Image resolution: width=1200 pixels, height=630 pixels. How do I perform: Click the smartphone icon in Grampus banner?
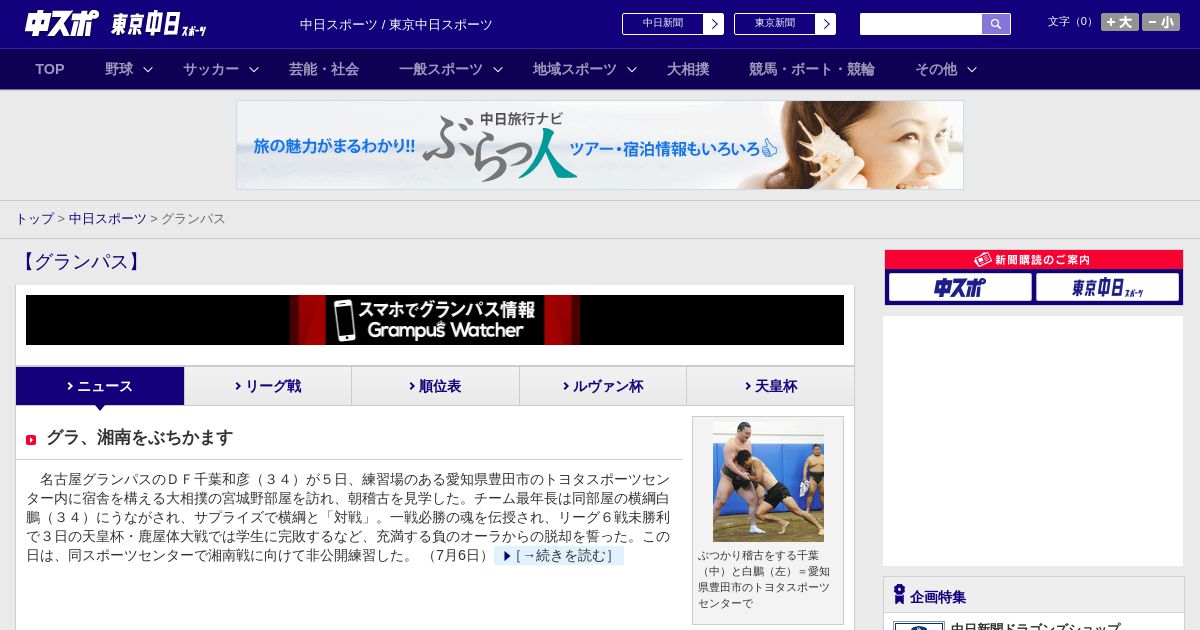[345, 320]
